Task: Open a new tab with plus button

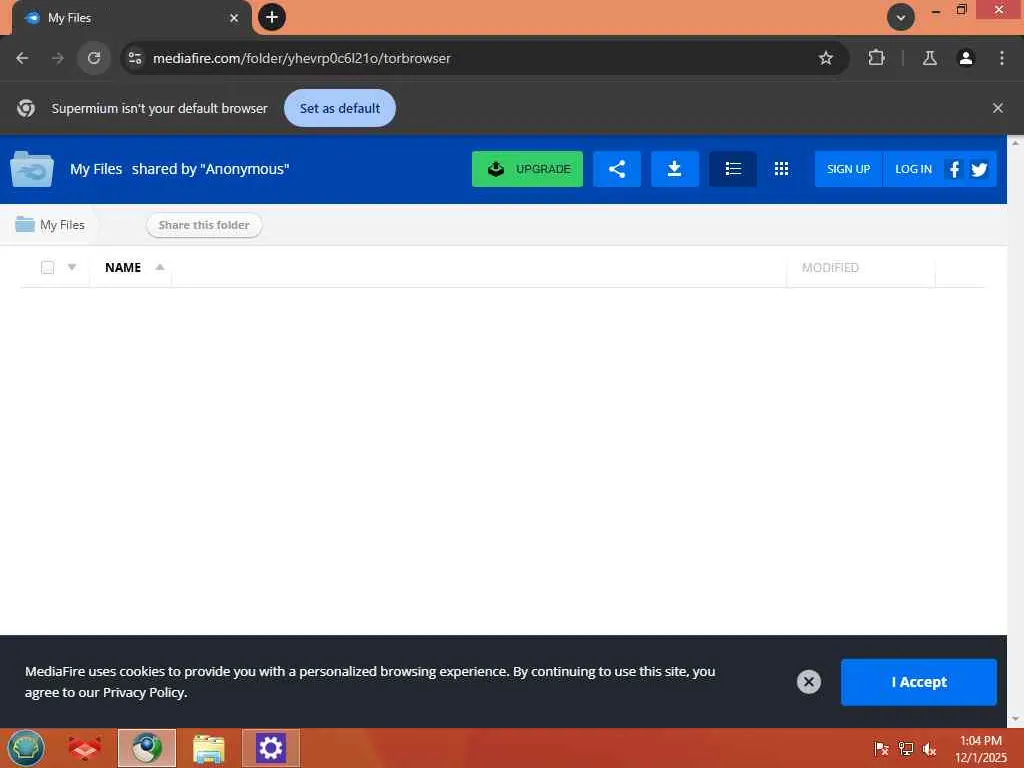Action: pos(272,17)
